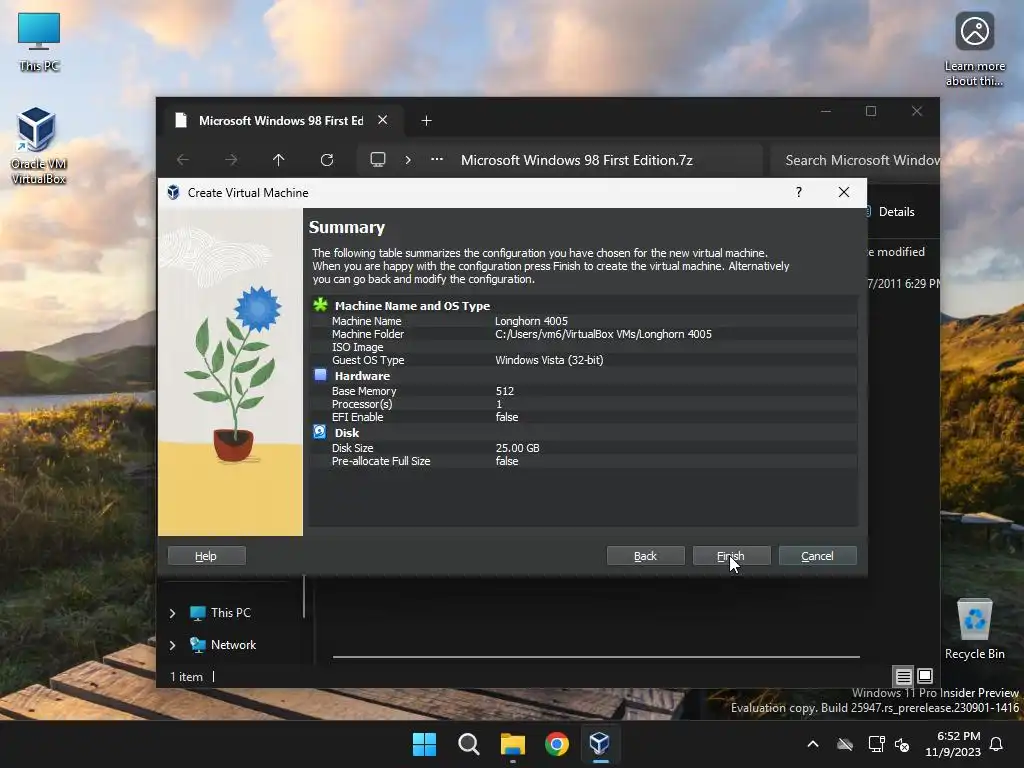Viewport: 1024px width, 768px height.
Task: Select the Machine Folder path value
Action: [x=603, y=334]
